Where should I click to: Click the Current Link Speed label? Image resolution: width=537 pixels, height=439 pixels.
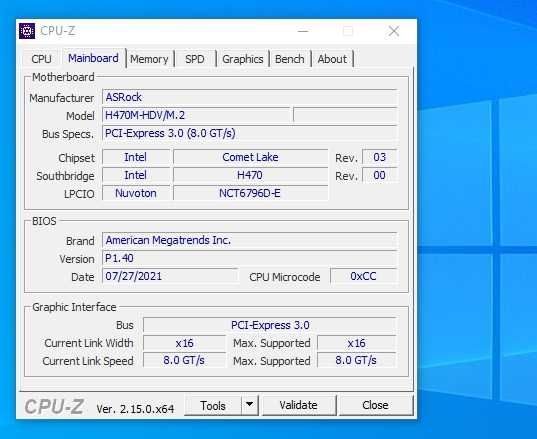[x=88, y=361]
